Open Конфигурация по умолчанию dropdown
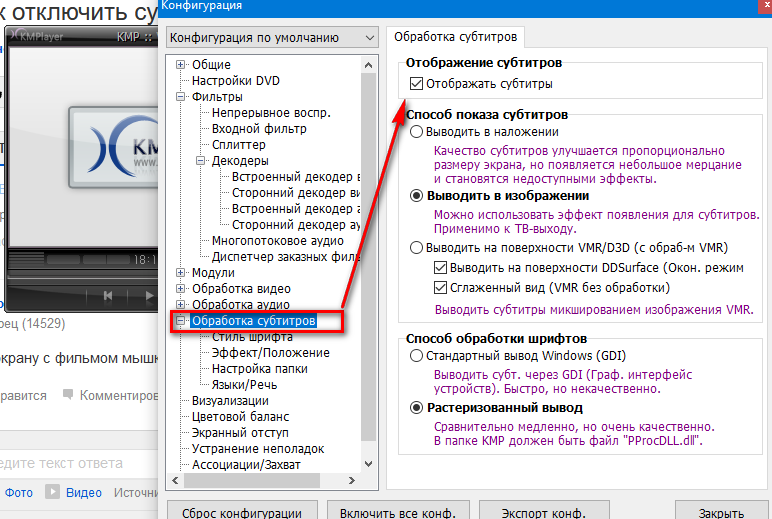Viewport: 772px width, 519px height. [272, 37]
